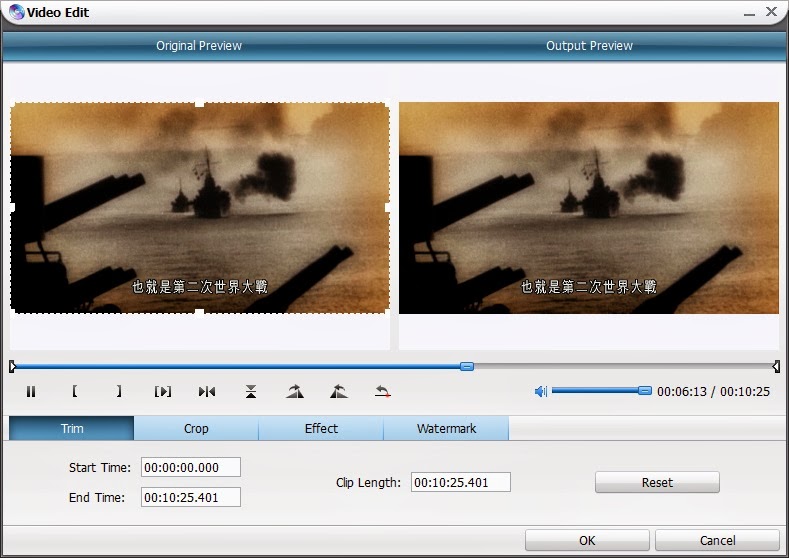Click the bottom crop handle on Original Preview
789x558 pixels.
[200, 313]
